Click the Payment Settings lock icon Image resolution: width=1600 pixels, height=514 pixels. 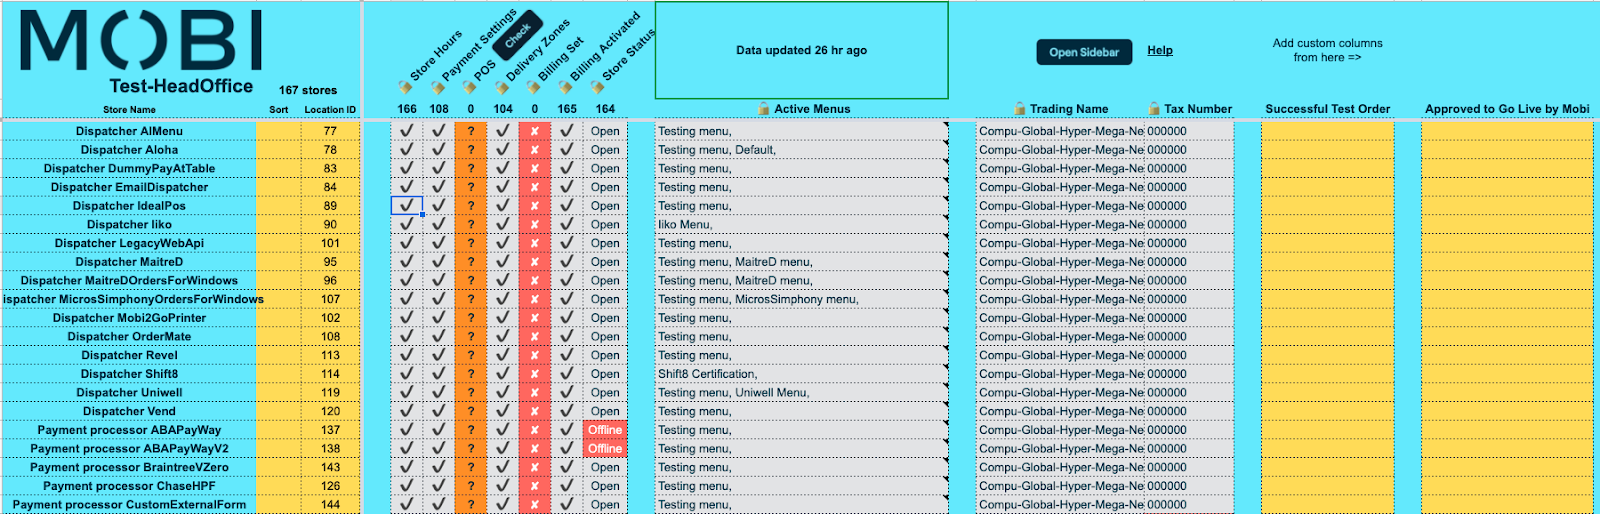click(437, 88)
